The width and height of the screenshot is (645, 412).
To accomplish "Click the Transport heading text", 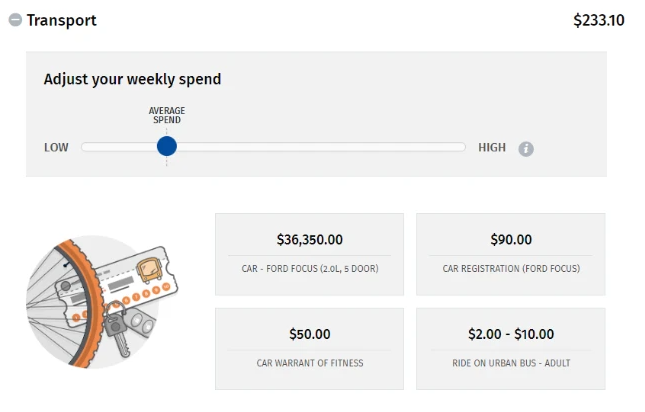I will click(x=61, y=20).
